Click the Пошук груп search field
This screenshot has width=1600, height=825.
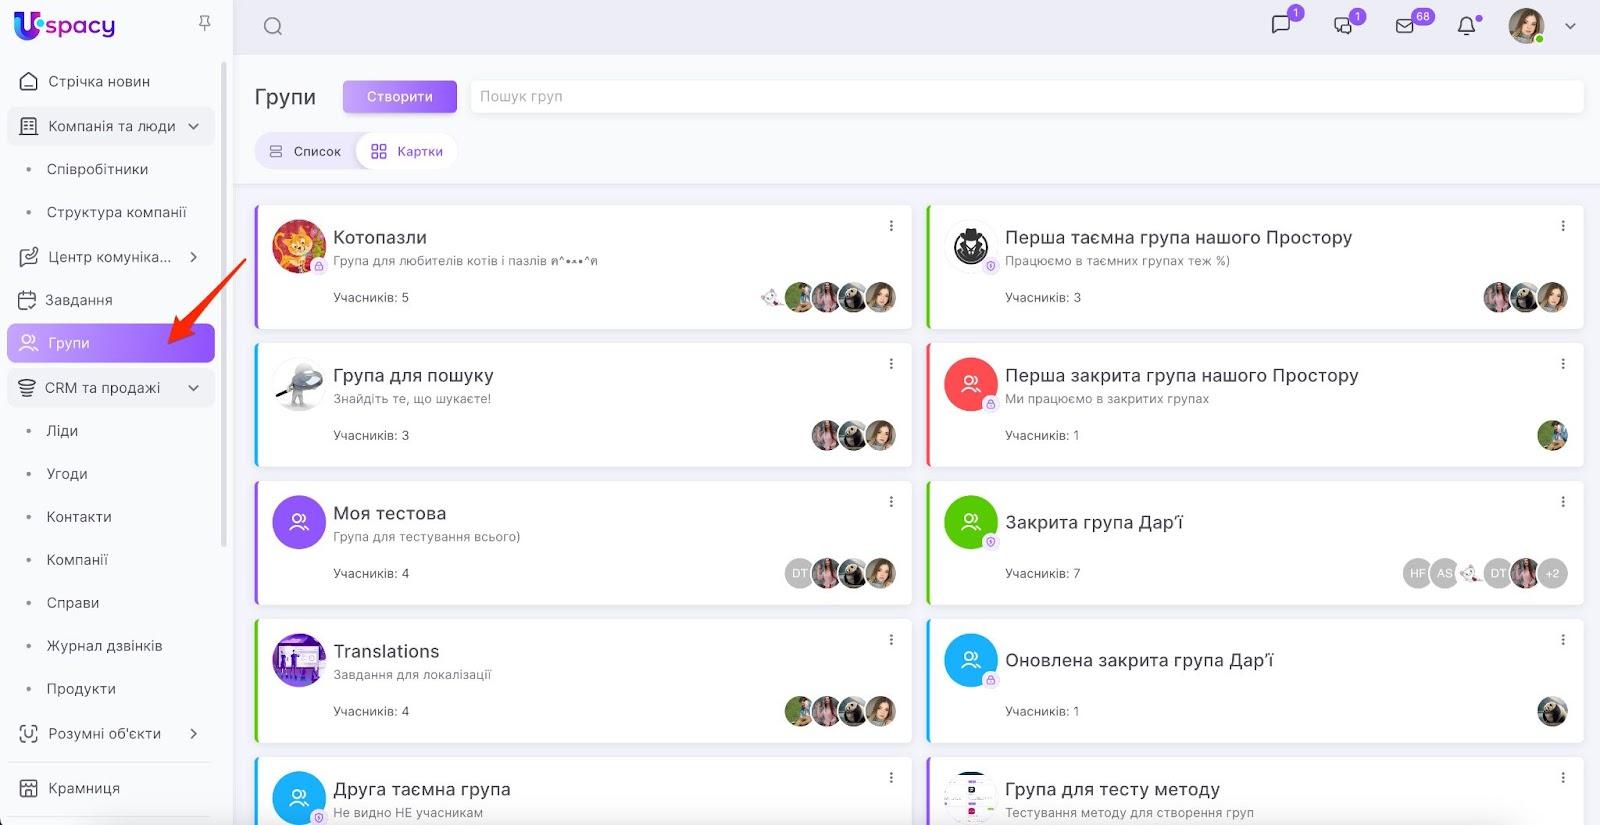point(1026,97)
